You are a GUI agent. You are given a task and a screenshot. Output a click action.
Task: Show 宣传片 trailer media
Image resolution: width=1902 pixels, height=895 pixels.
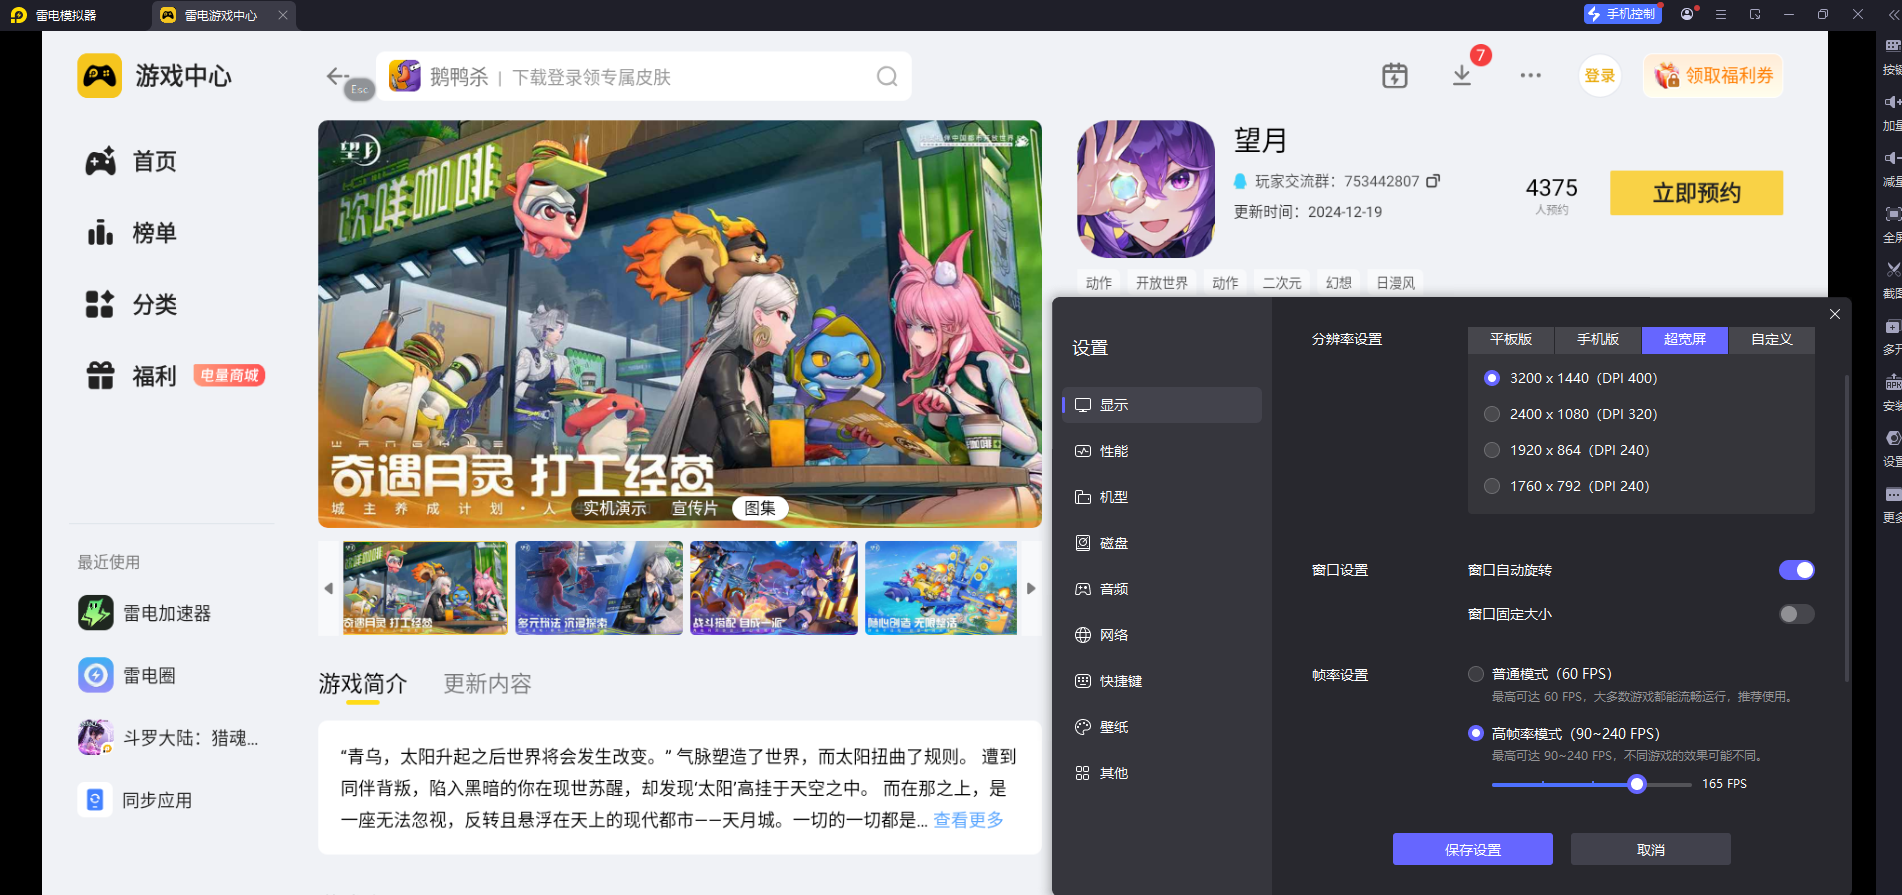coord(694,508)
